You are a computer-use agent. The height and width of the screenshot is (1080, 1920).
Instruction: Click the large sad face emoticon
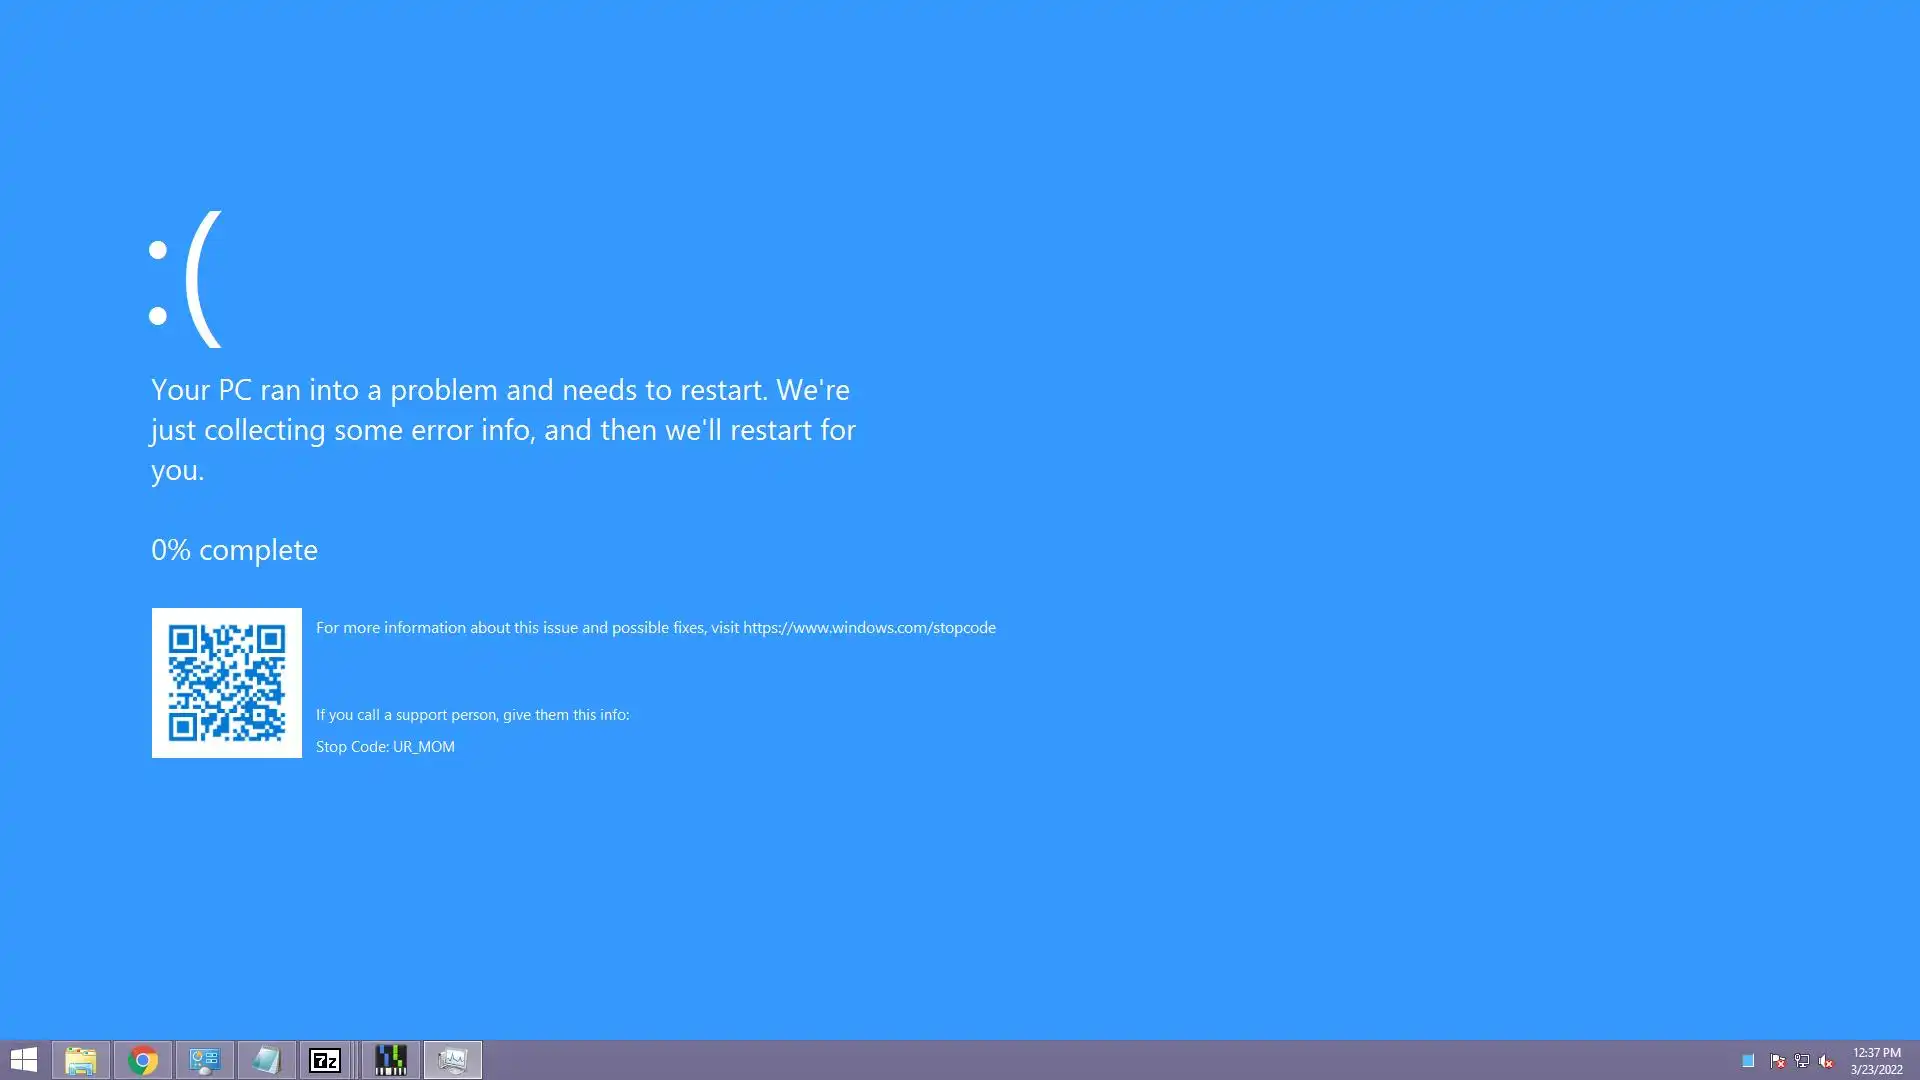pyautogui.click(x=186, y=280)
